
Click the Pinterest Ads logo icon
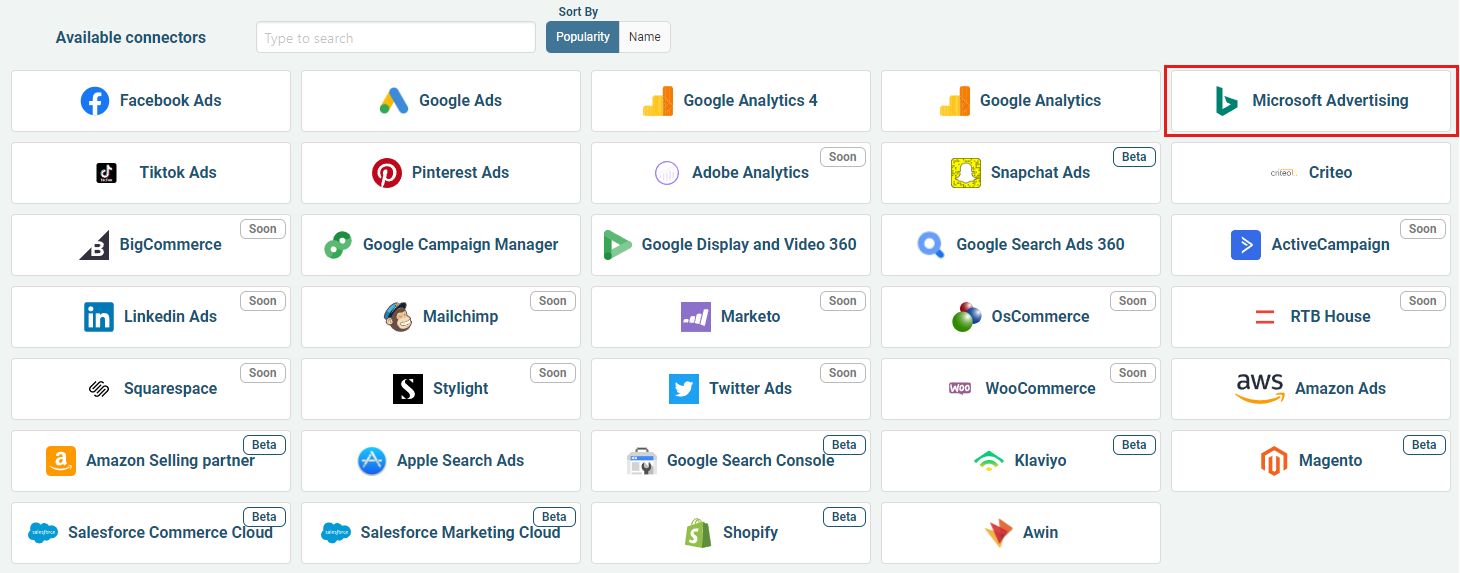click(x=387, y=173)
